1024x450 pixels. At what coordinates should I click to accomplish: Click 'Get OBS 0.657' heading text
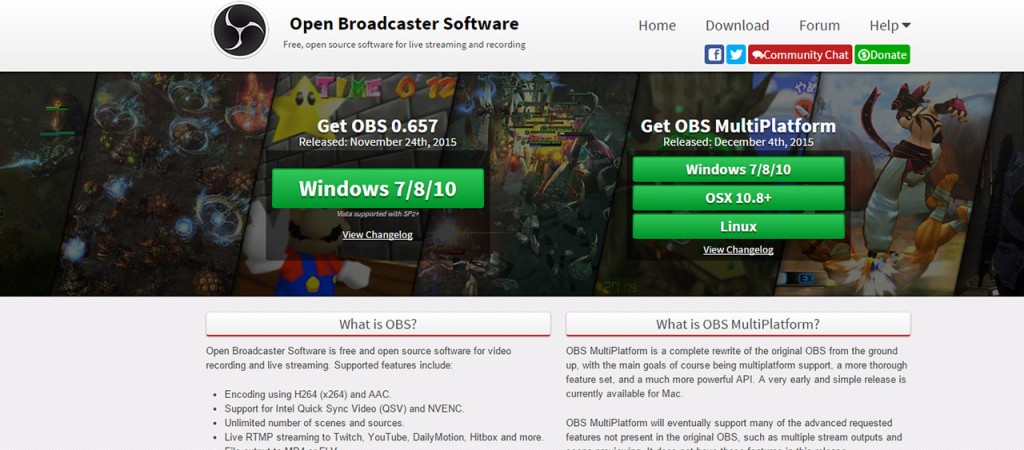pyautogui.click(x=377, y=126)
